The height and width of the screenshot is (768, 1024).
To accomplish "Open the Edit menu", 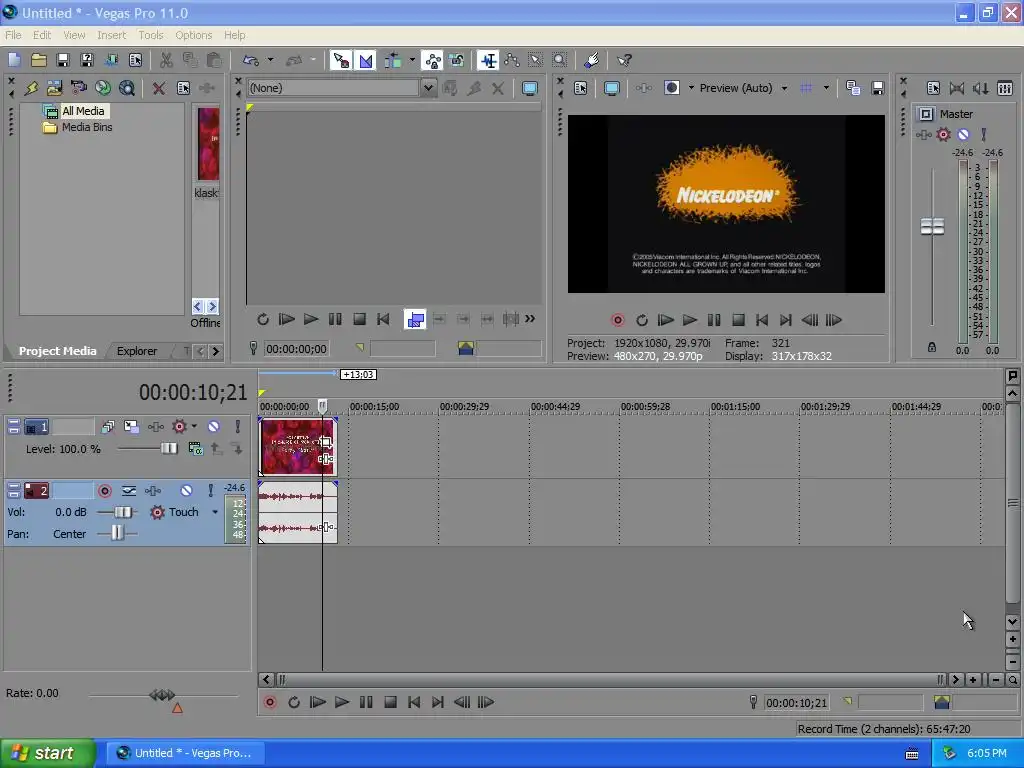I will [42, 35].
